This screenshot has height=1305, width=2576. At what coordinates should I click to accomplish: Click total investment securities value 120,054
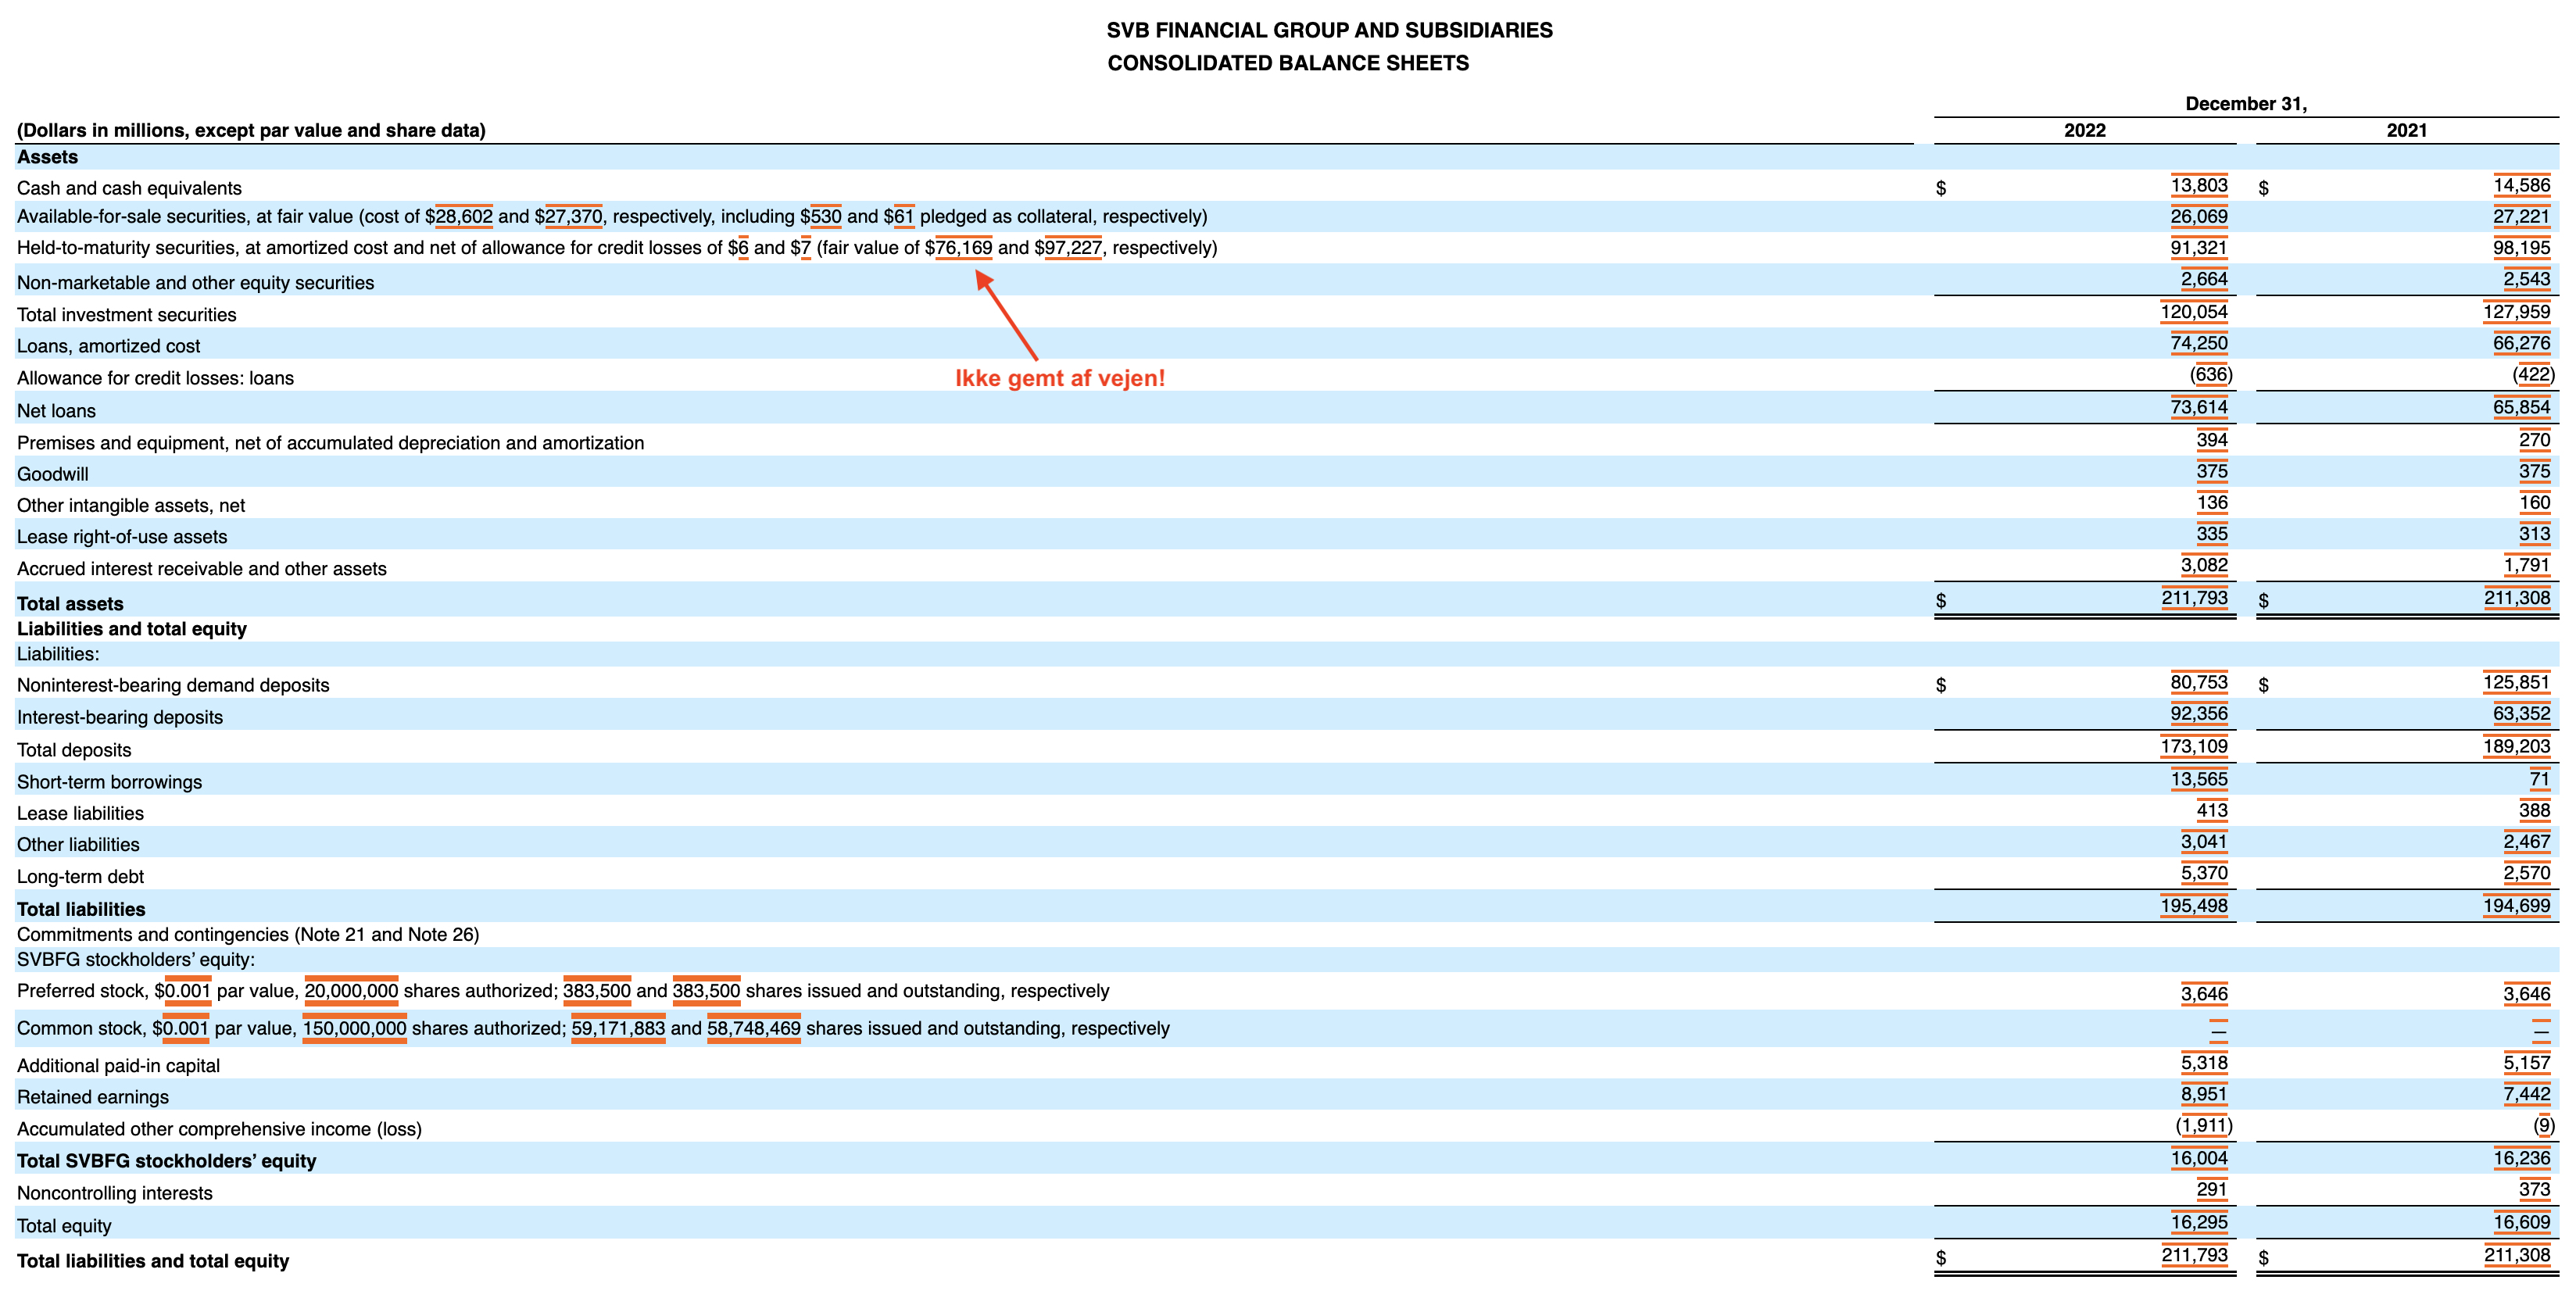2194,312
